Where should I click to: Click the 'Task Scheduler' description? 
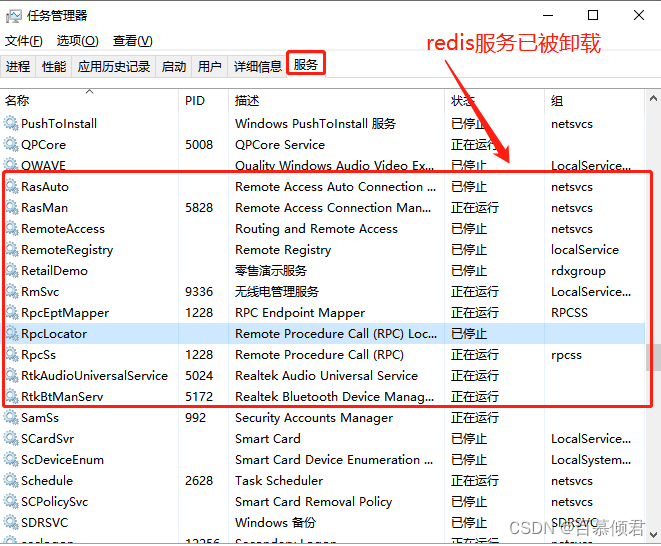[279, 480]
